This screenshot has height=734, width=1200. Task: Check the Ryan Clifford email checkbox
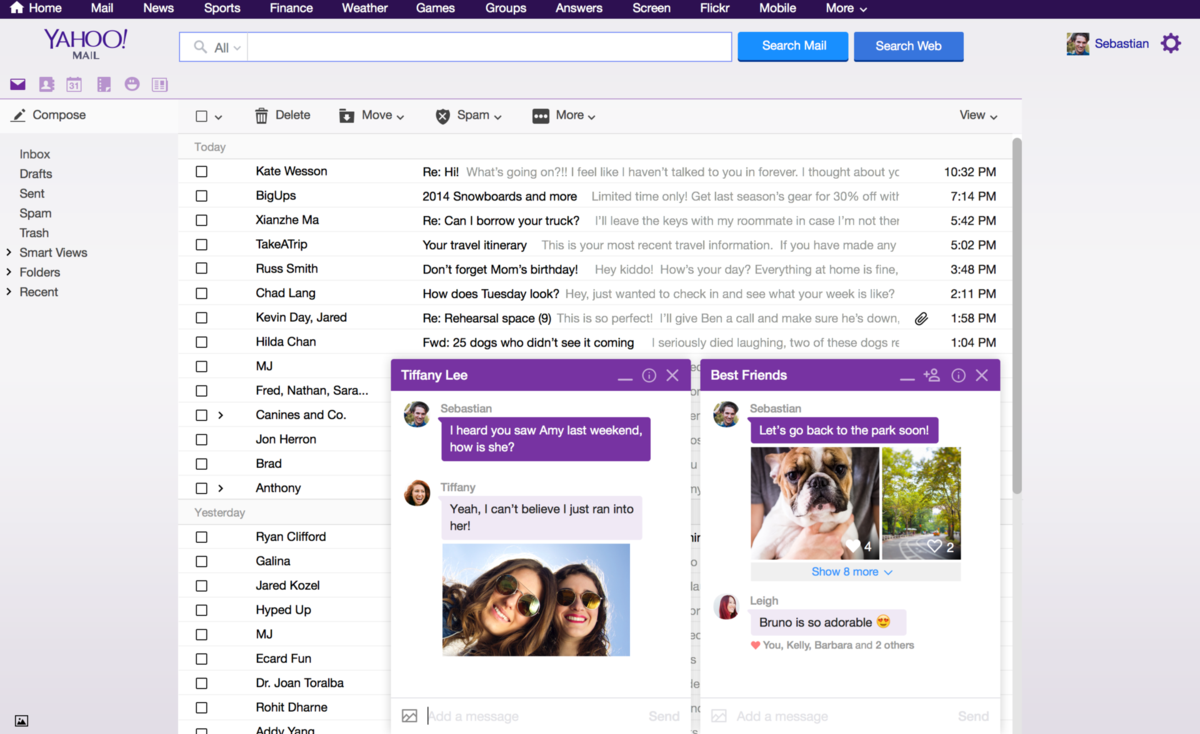pos(202,537)
